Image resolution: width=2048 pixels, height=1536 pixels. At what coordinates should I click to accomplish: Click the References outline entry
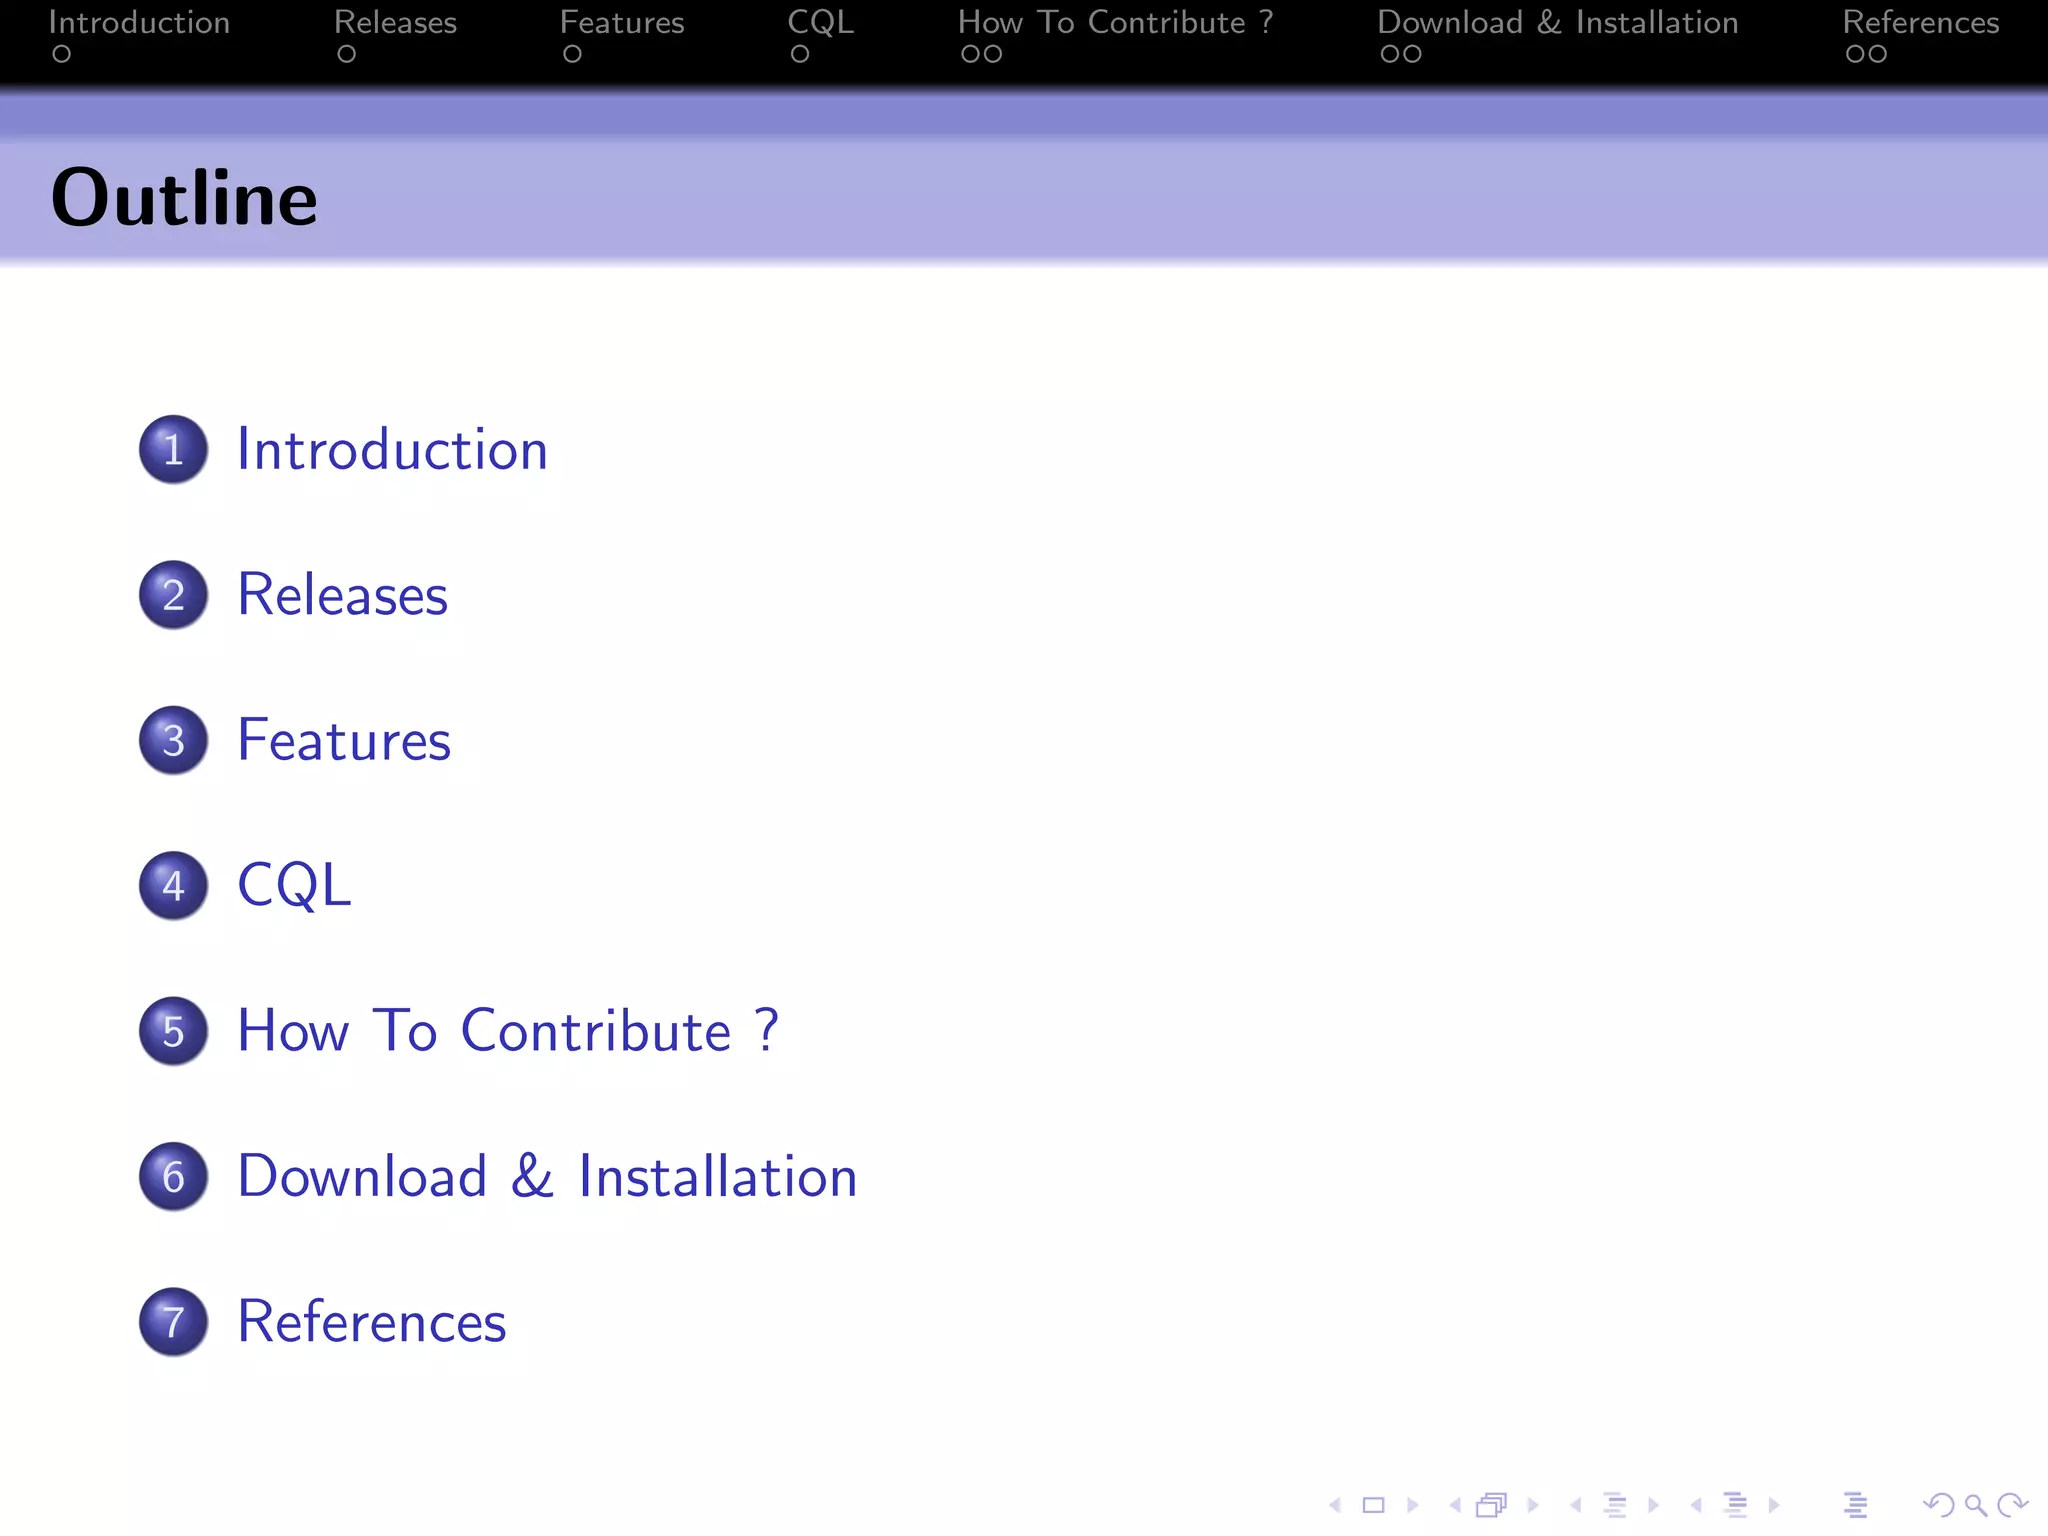372,1321
